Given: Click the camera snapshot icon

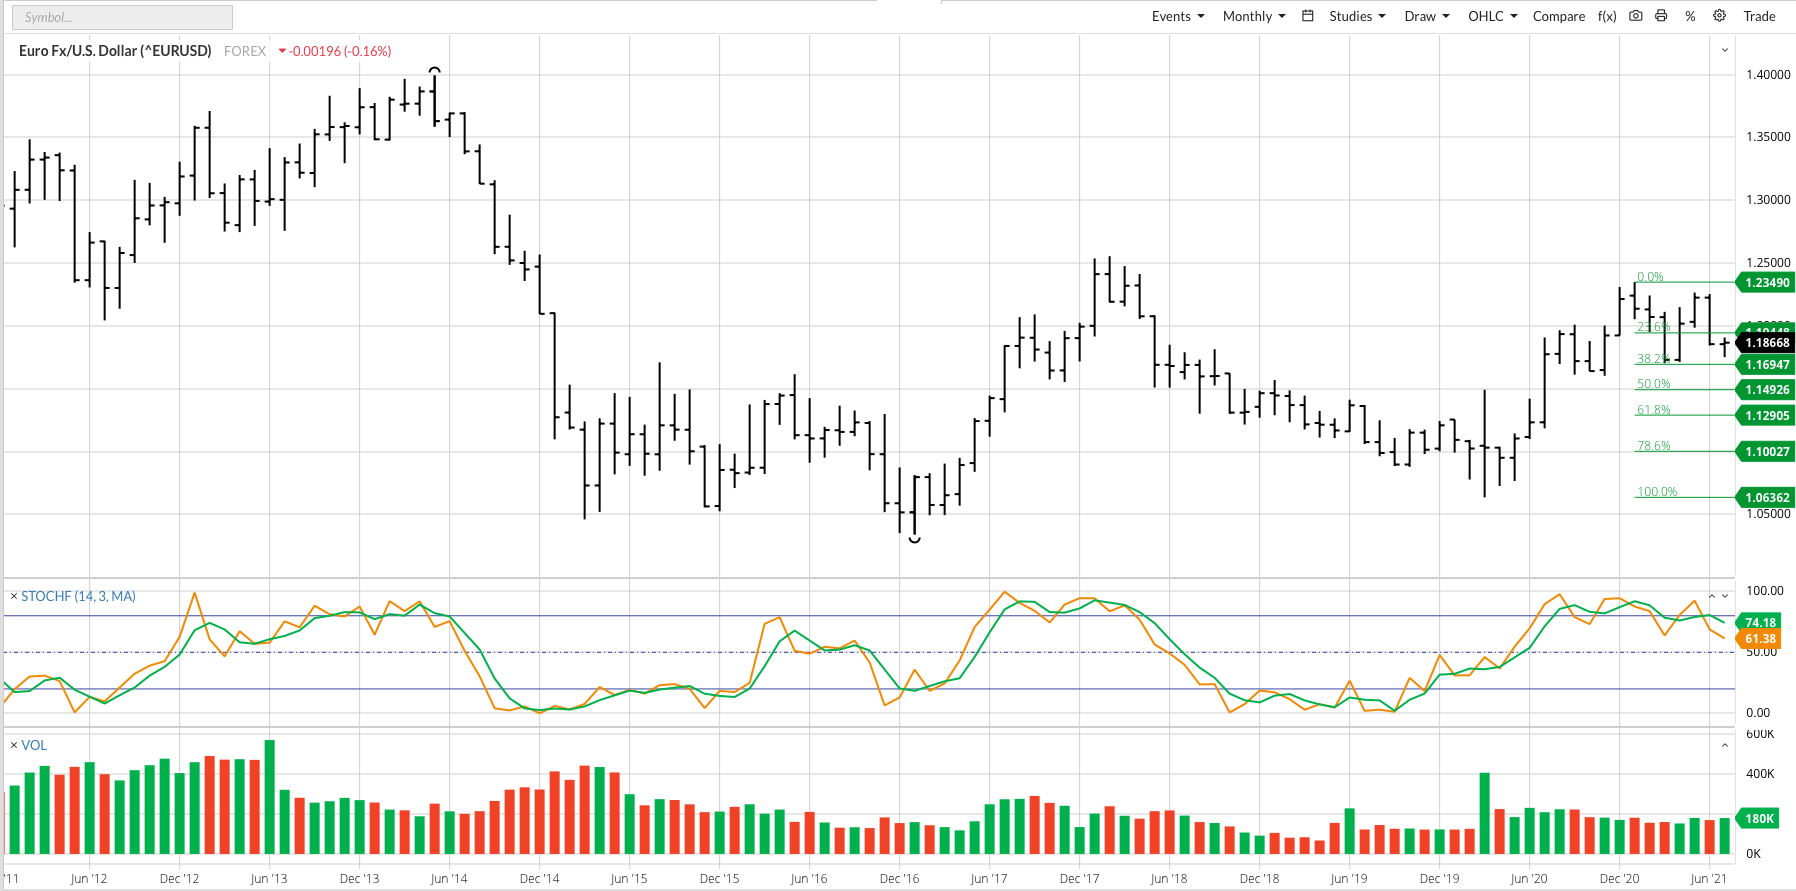Looking at the screenshot, I should [1636, 16].
